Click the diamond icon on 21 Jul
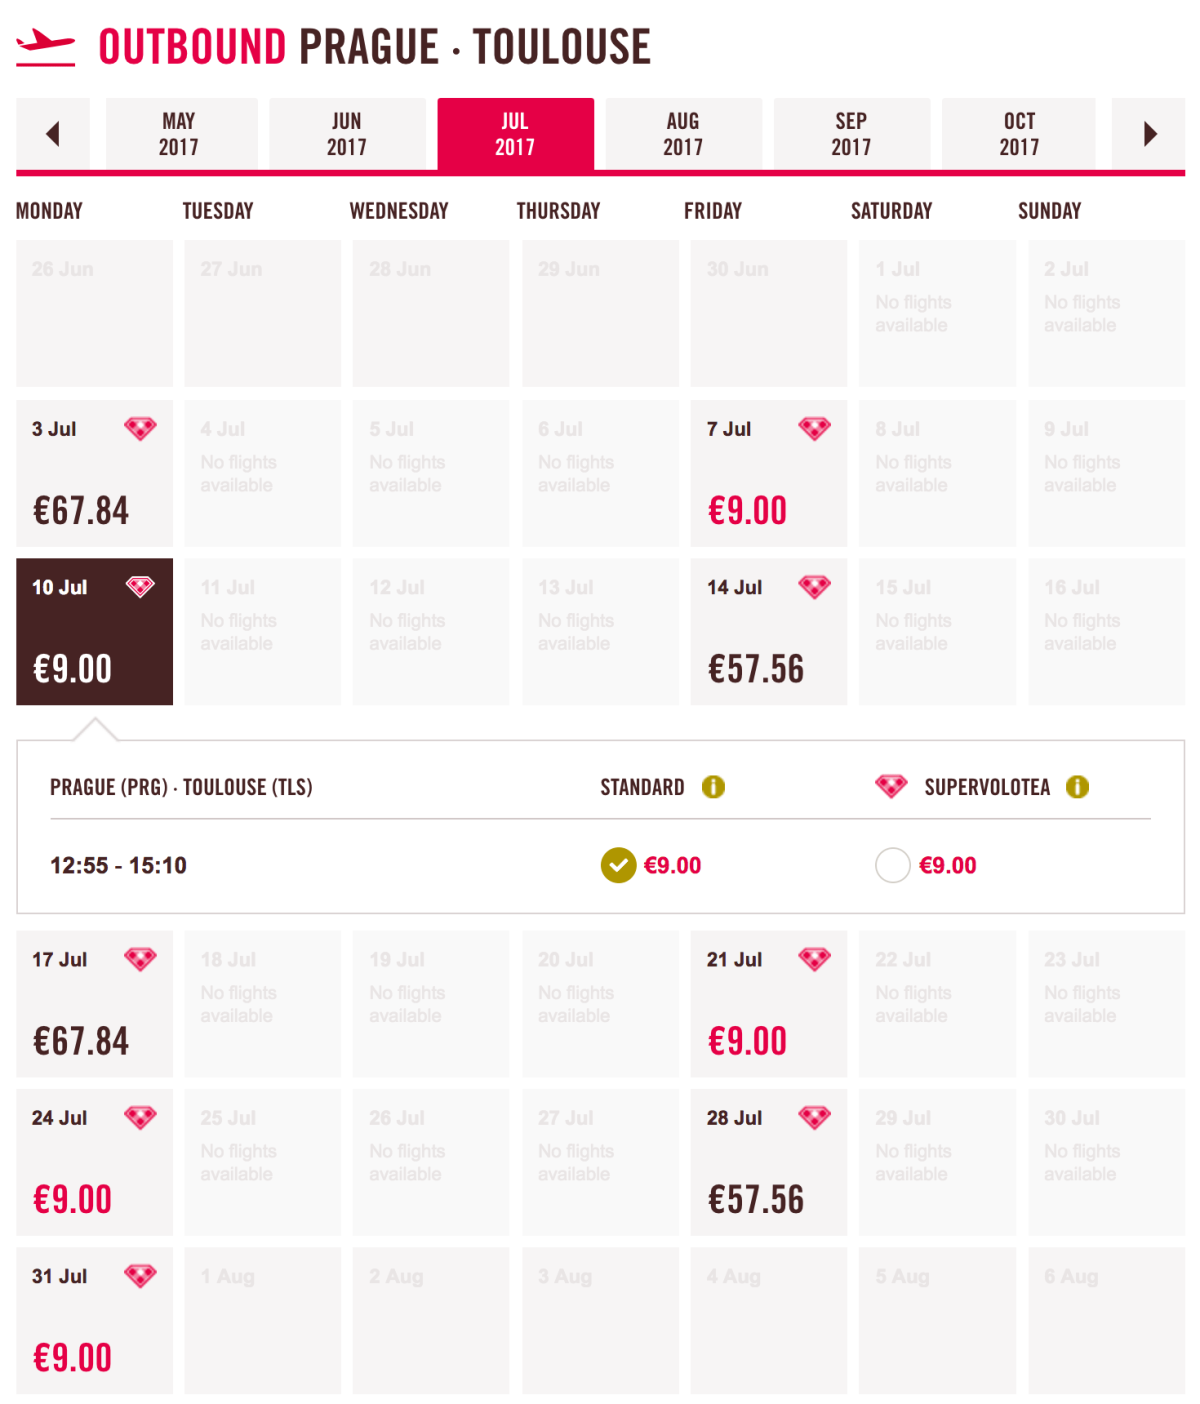 [x=814, y=959]
